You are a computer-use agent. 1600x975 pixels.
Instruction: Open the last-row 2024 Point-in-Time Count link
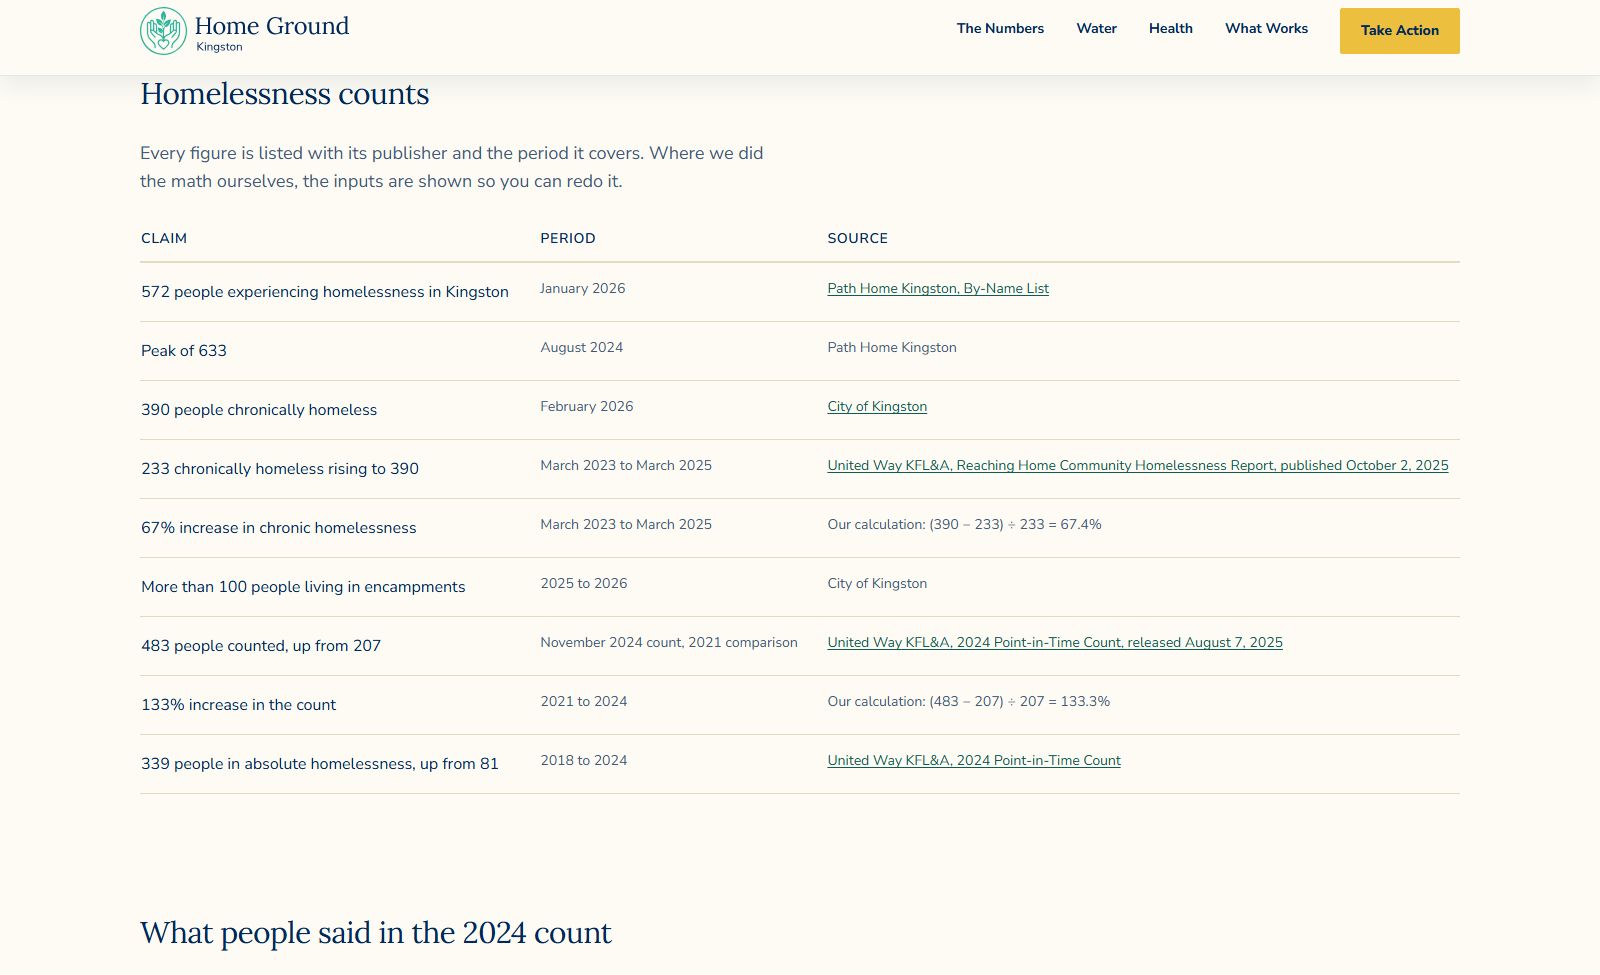tap(974, 761)
